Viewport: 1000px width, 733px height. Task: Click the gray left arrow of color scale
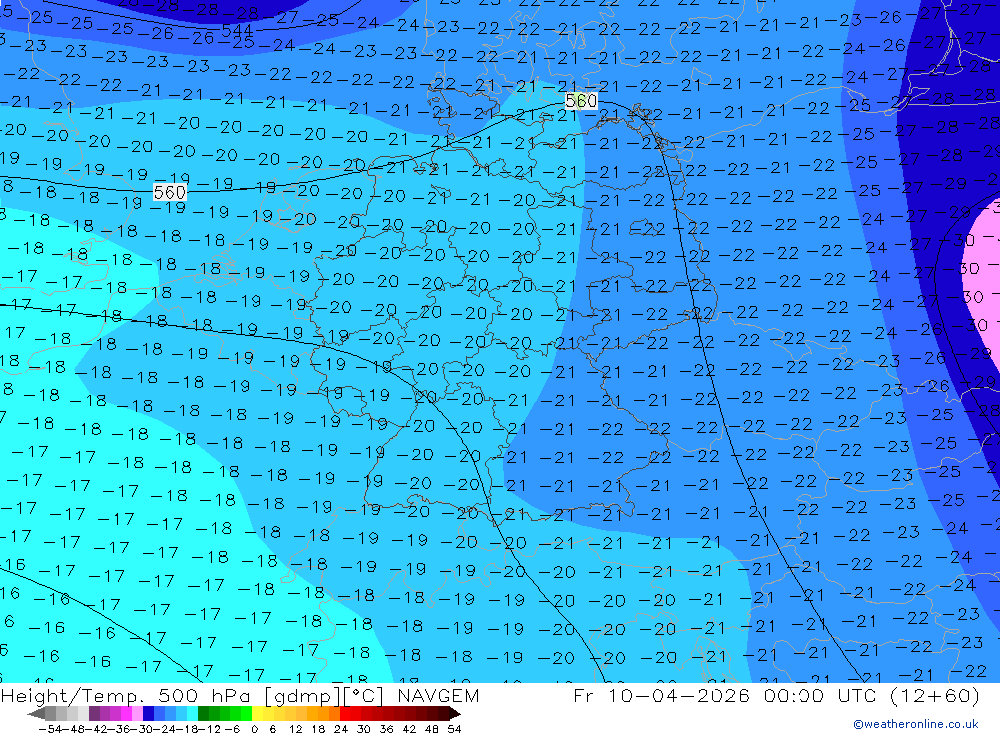pyautogui.click(x=36, y=714)
